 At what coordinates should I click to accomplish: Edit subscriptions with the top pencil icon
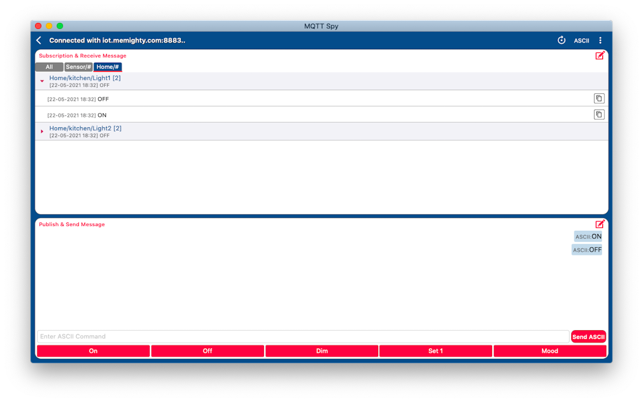pyautogui.click(x=600, y=56)
